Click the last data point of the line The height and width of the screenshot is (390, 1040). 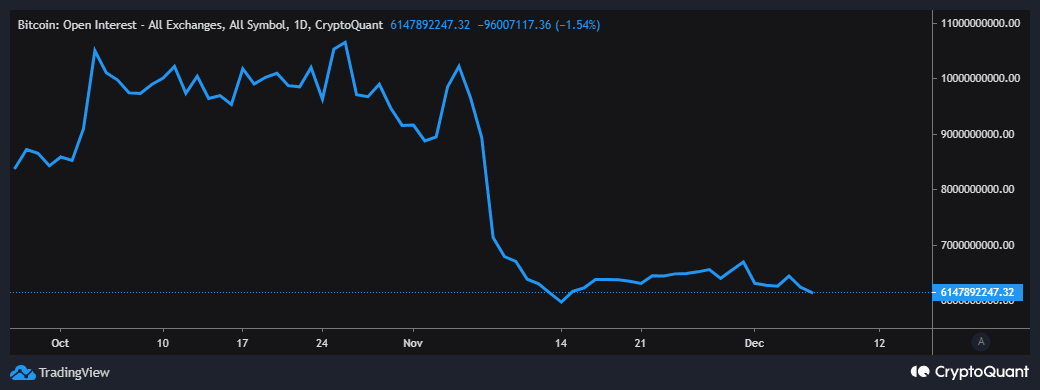812,292
